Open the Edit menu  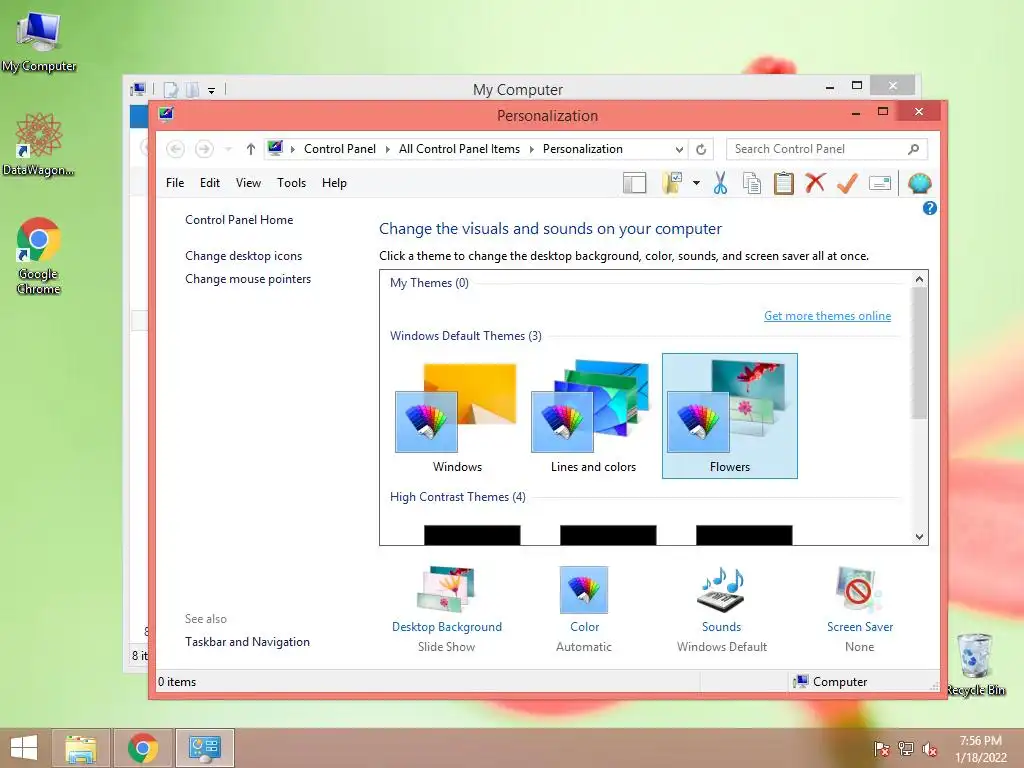[210, 183]
